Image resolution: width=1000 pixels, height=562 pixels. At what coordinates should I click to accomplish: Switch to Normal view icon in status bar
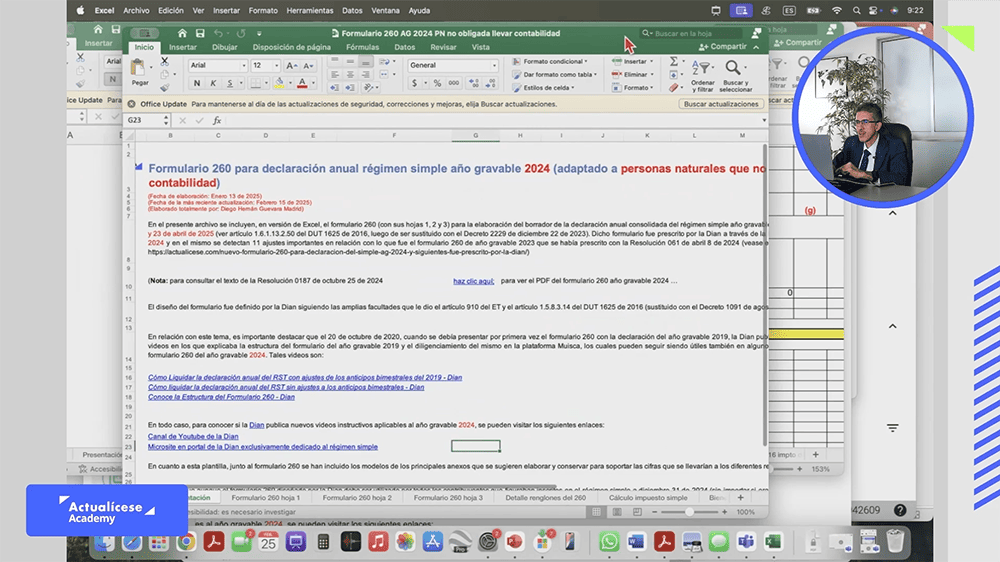click(596, 512)
